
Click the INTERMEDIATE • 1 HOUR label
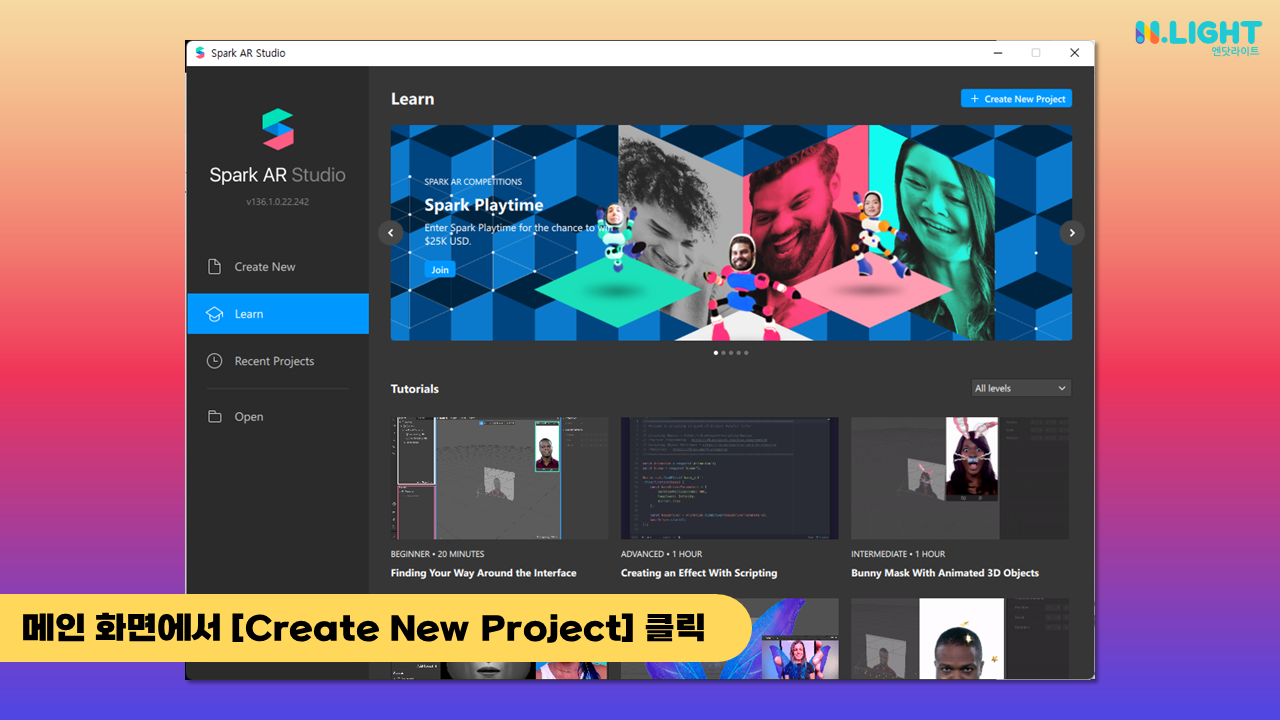[x=898, y=554]
